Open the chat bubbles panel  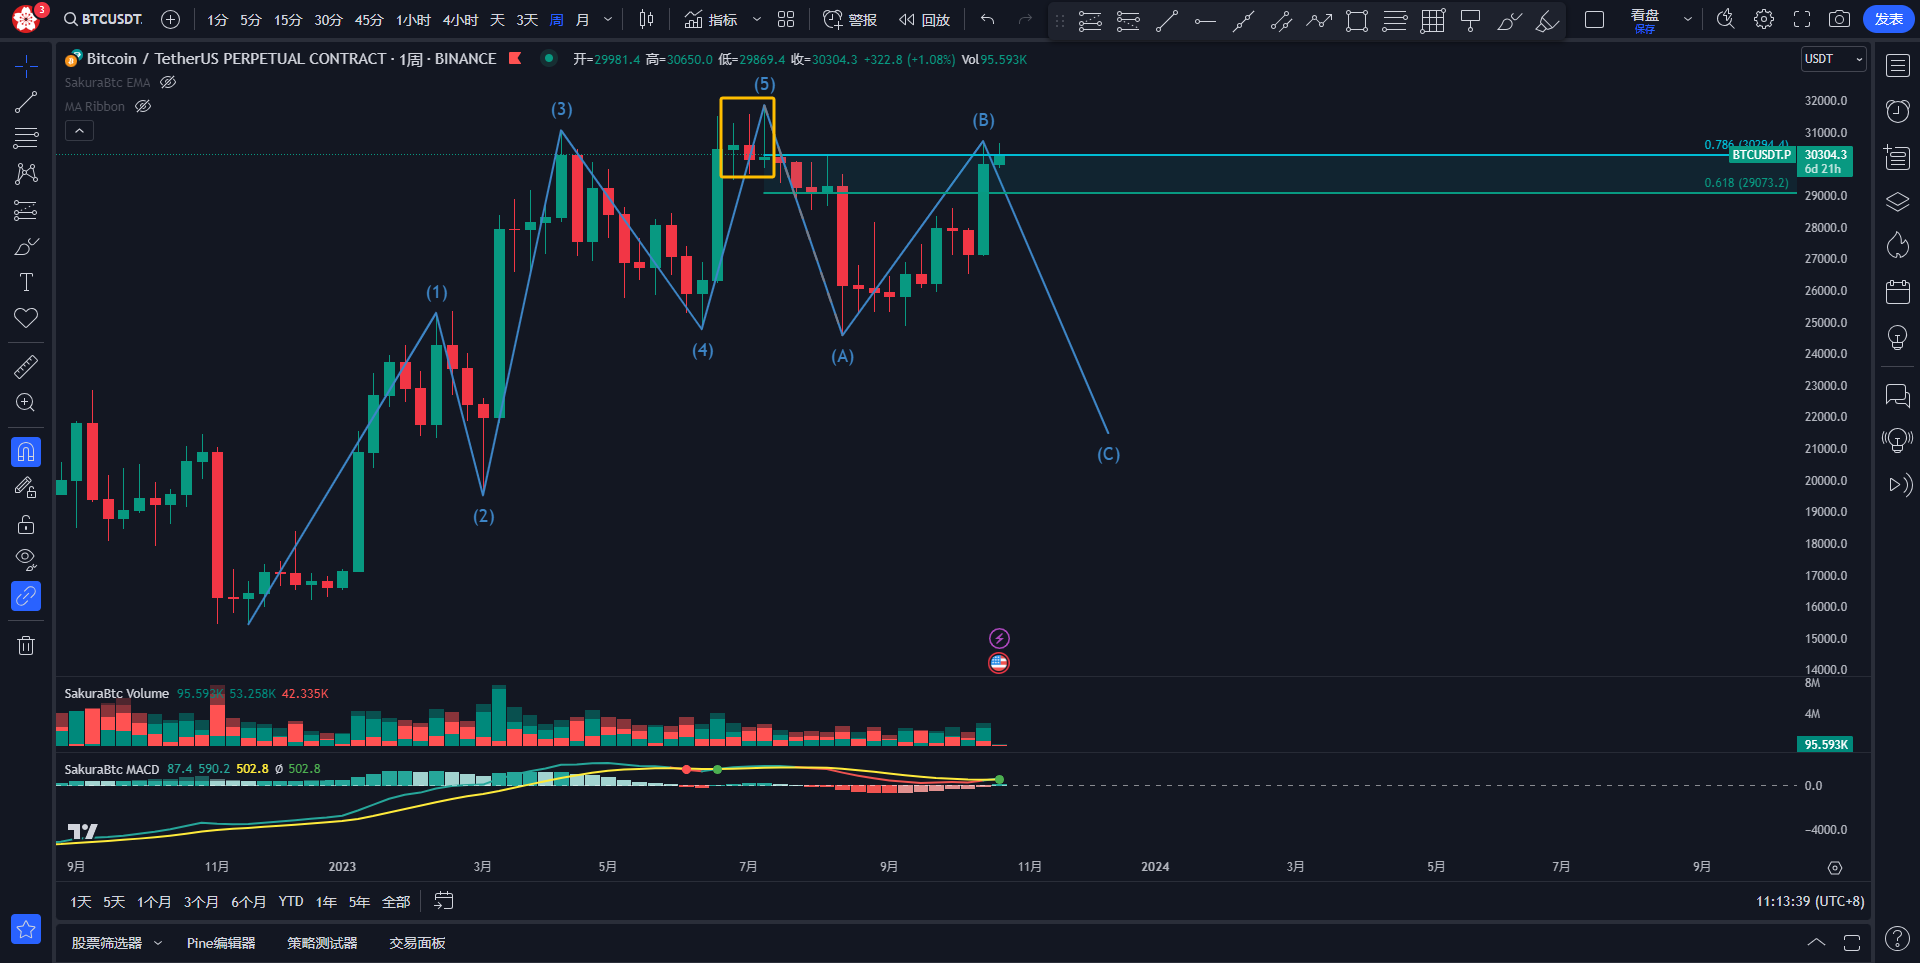tap(1897, 396)
